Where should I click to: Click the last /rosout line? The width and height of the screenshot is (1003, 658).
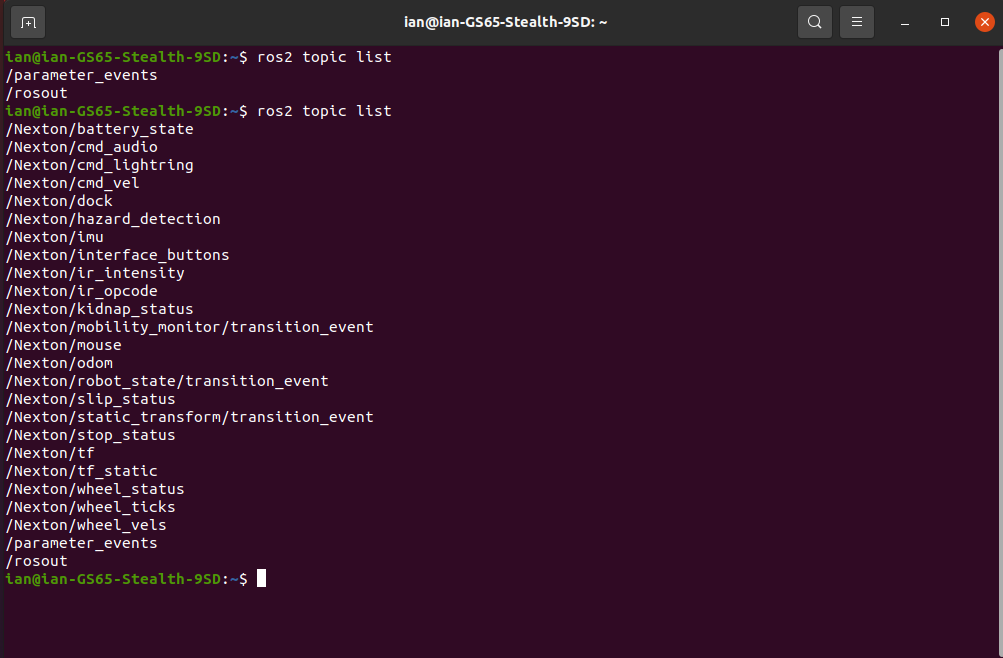pyautogui.click(x=37, y=561)
